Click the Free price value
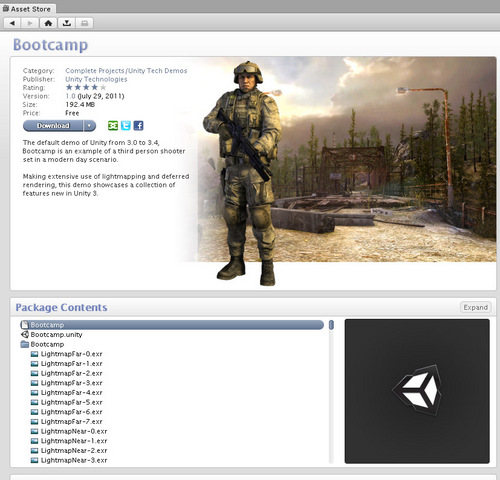This screenshot has width=500, height=480. click(72, 113)
